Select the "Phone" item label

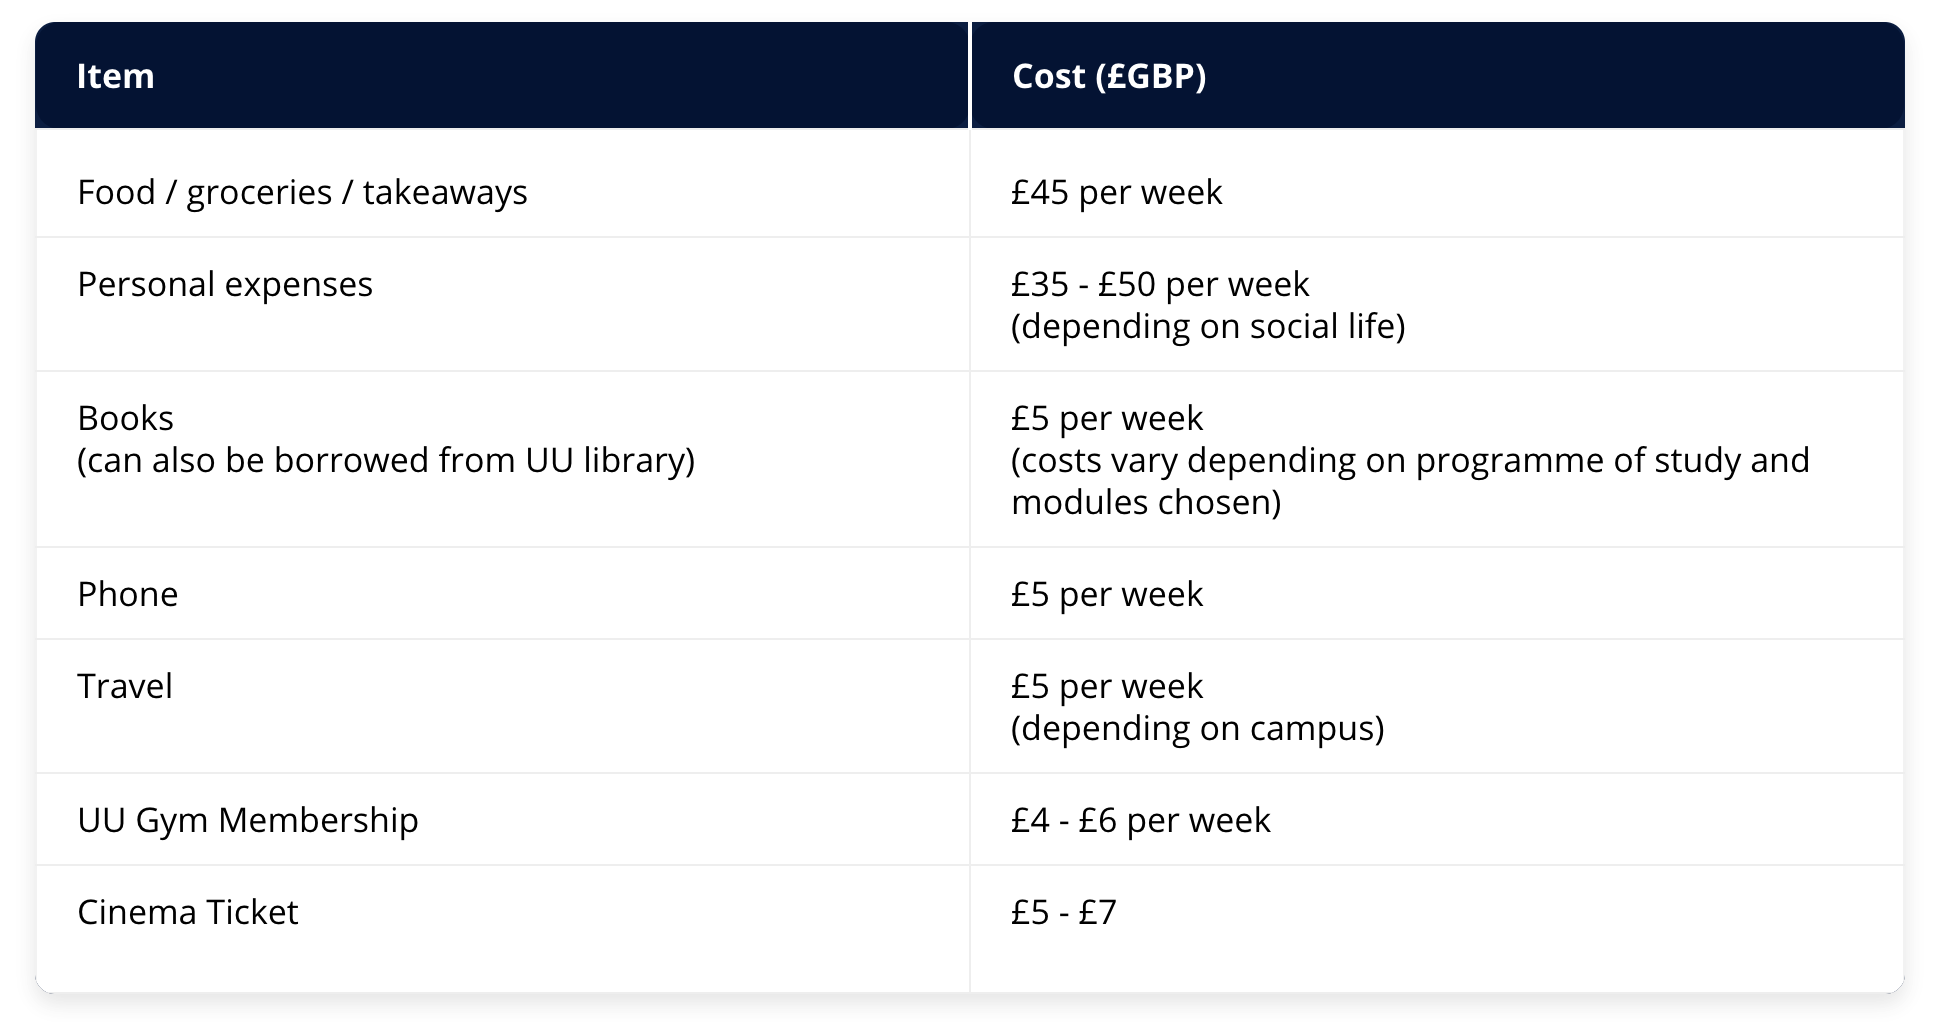tap(128, 594)
